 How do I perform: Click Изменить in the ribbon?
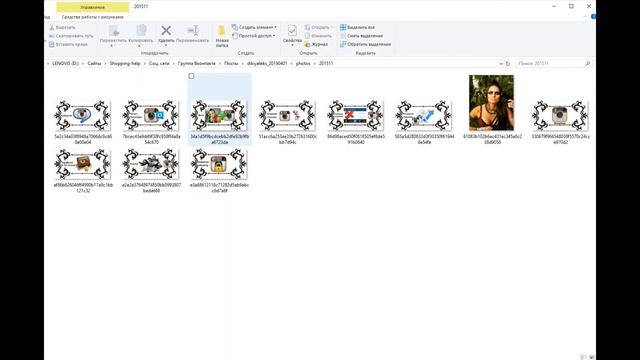(x=318, y=36)
